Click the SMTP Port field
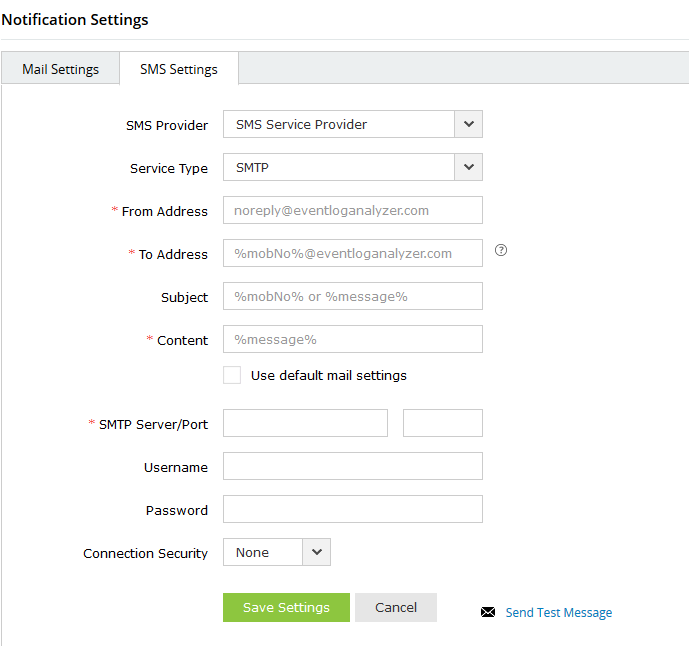The image size is (689, 646). (442, 423)
